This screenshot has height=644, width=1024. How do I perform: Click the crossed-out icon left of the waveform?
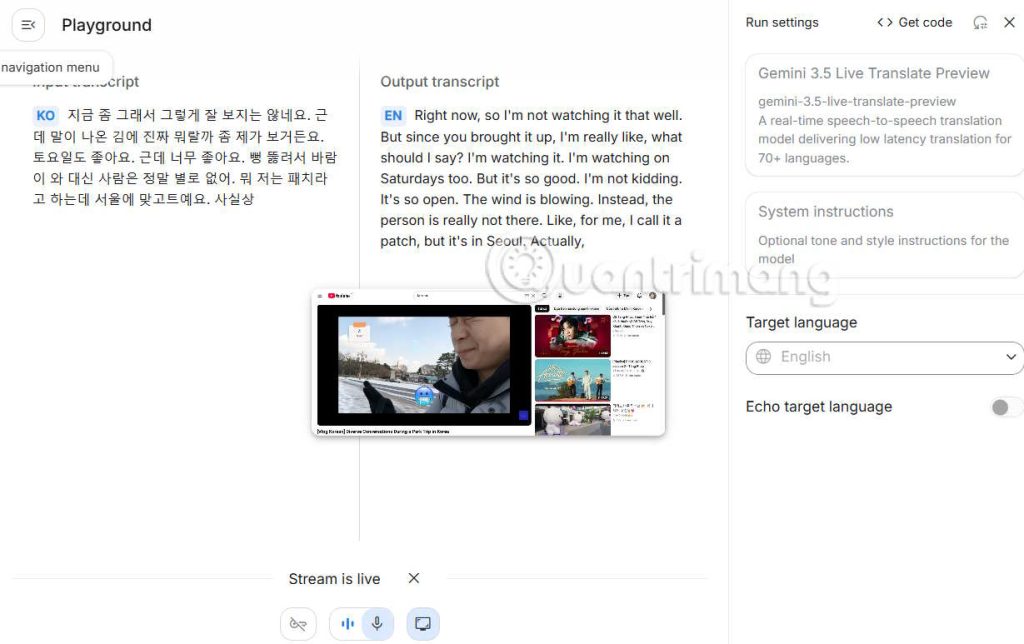coord(298,624)
